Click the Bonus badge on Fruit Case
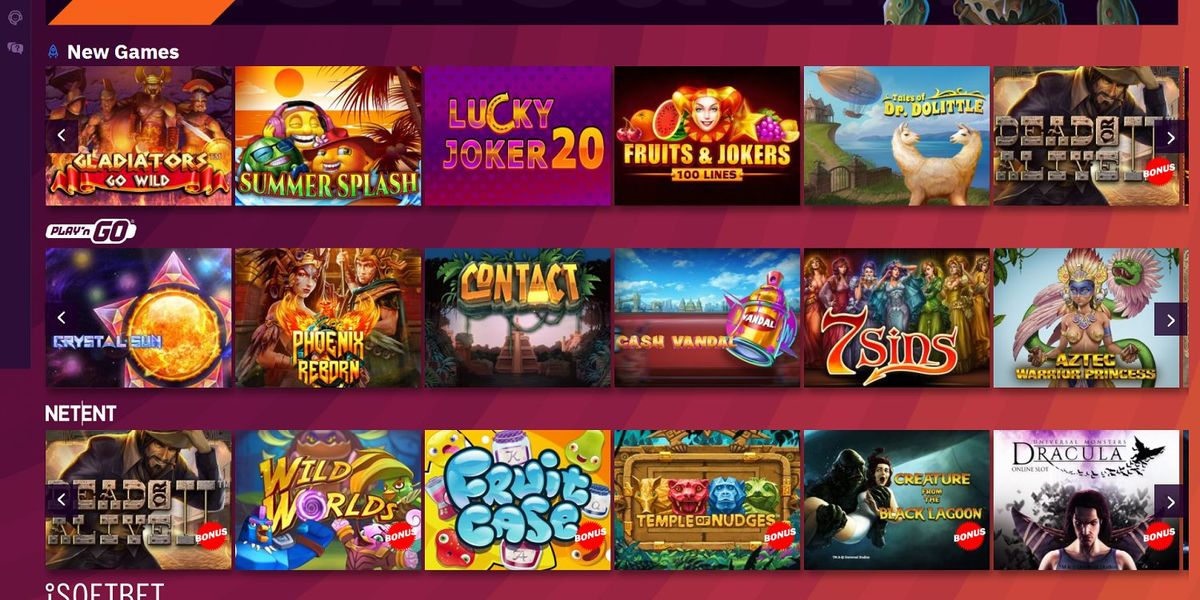Screen dimensions: 1200x600 coord(590,535)
